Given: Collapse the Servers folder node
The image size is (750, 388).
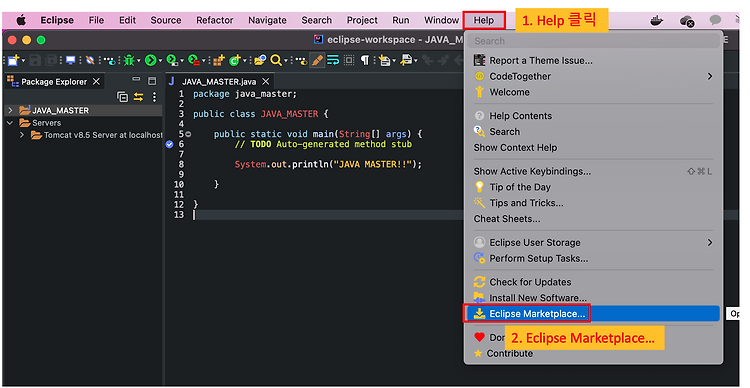Looking at the screenshot, I should click(x=10, y=123).
